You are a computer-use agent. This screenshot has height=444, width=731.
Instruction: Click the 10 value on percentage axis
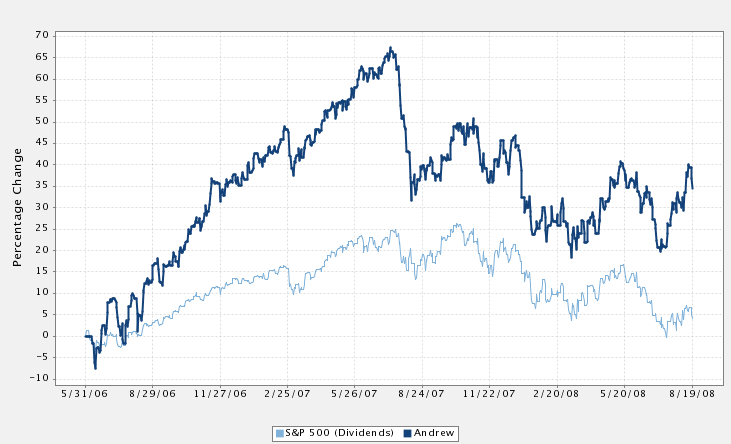[x=42, y=292]
